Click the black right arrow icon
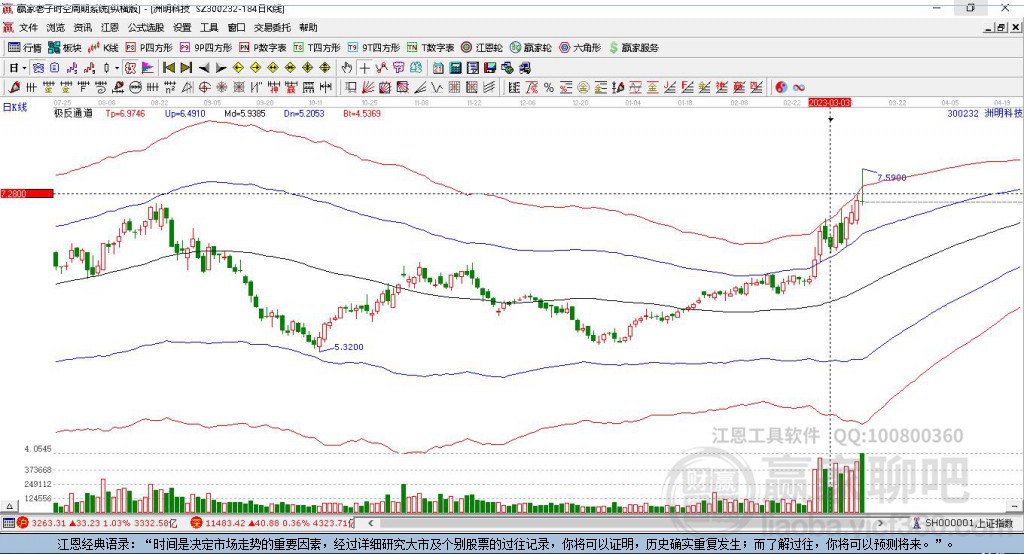1024x554 pixels. click(x=221, y=68)
